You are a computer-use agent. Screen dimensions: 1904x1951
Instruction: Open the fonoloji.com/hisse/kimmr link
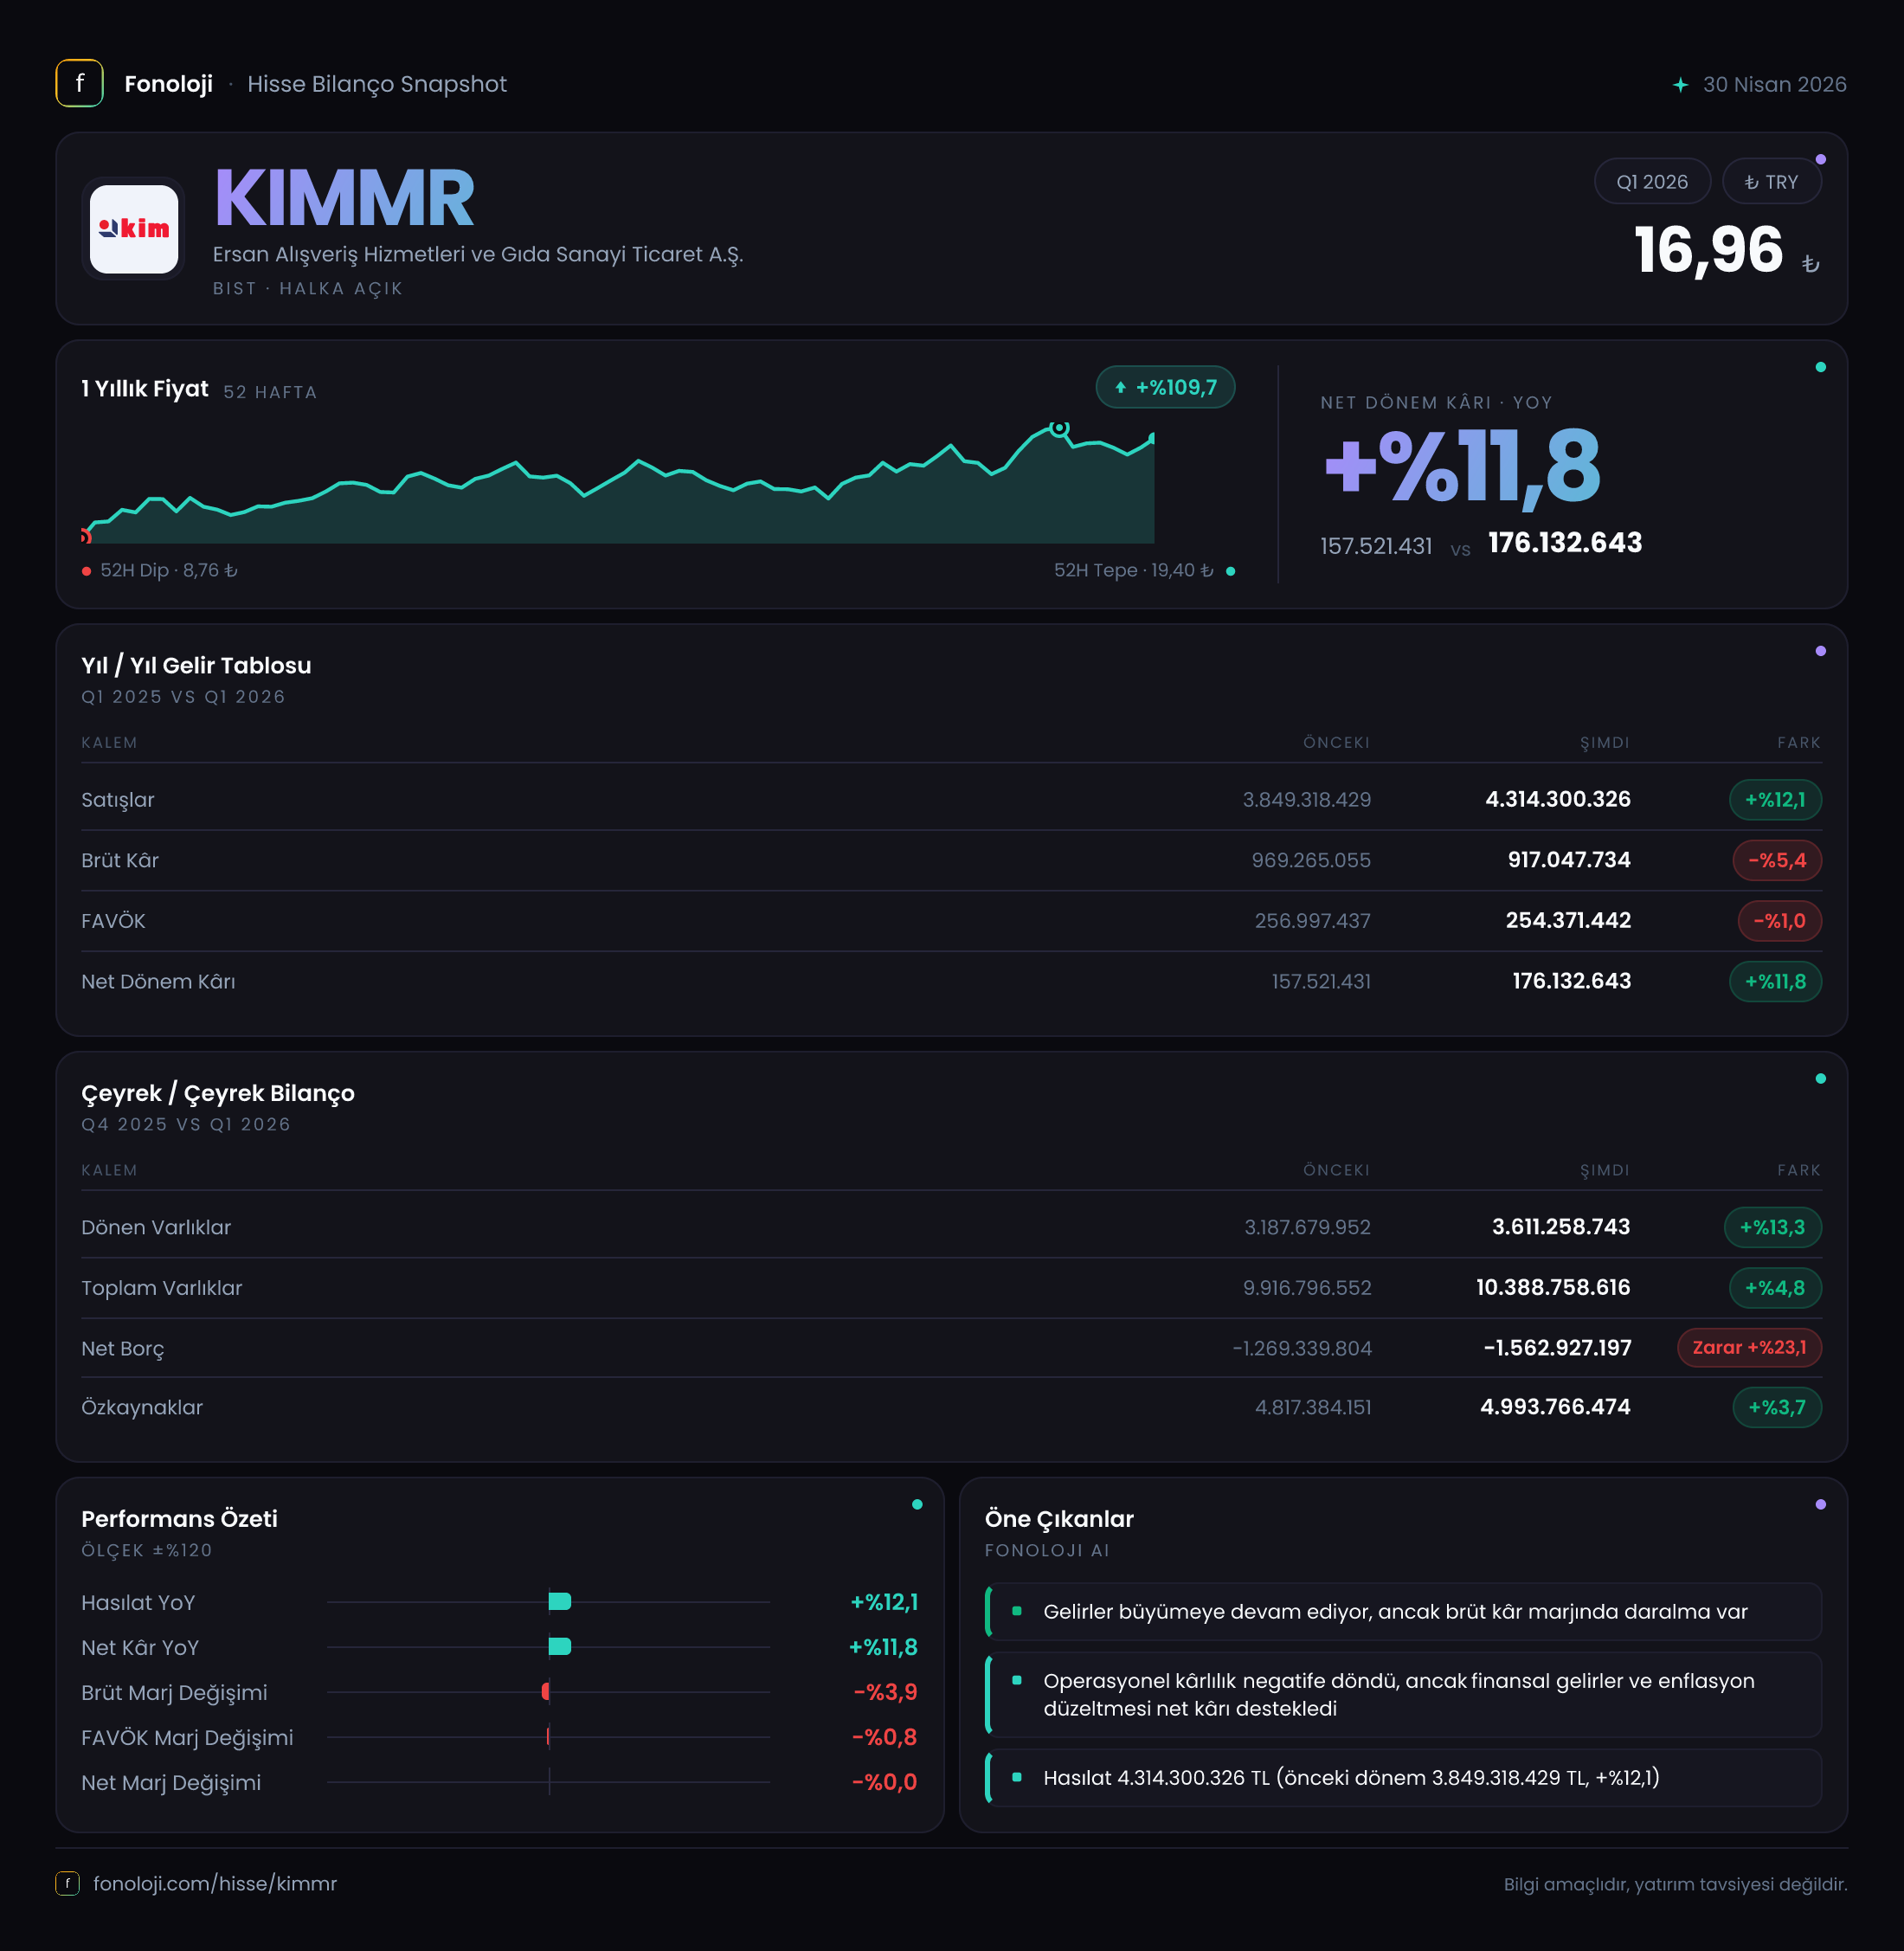click(x=215, y=1883)
